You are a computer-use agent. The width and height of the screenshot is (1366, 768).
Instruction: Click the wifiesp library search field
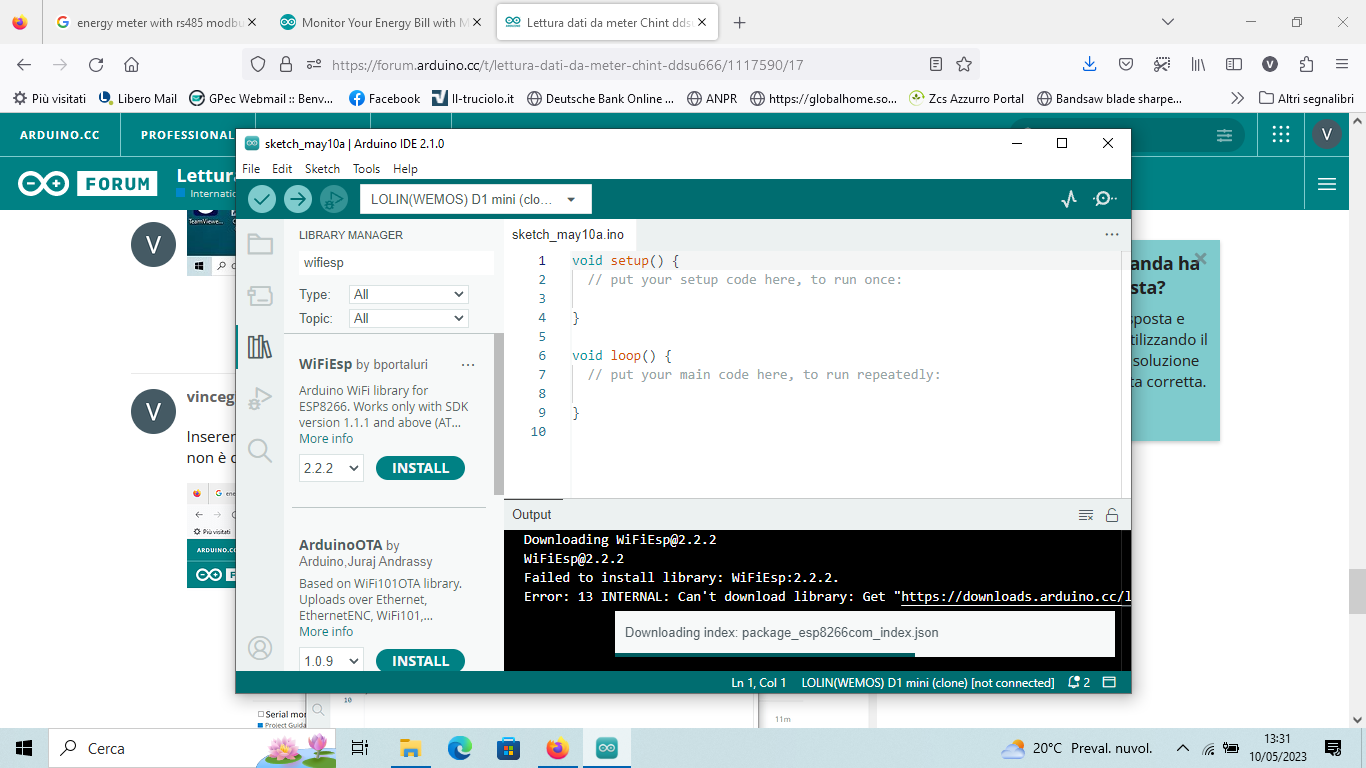point(396,262)
